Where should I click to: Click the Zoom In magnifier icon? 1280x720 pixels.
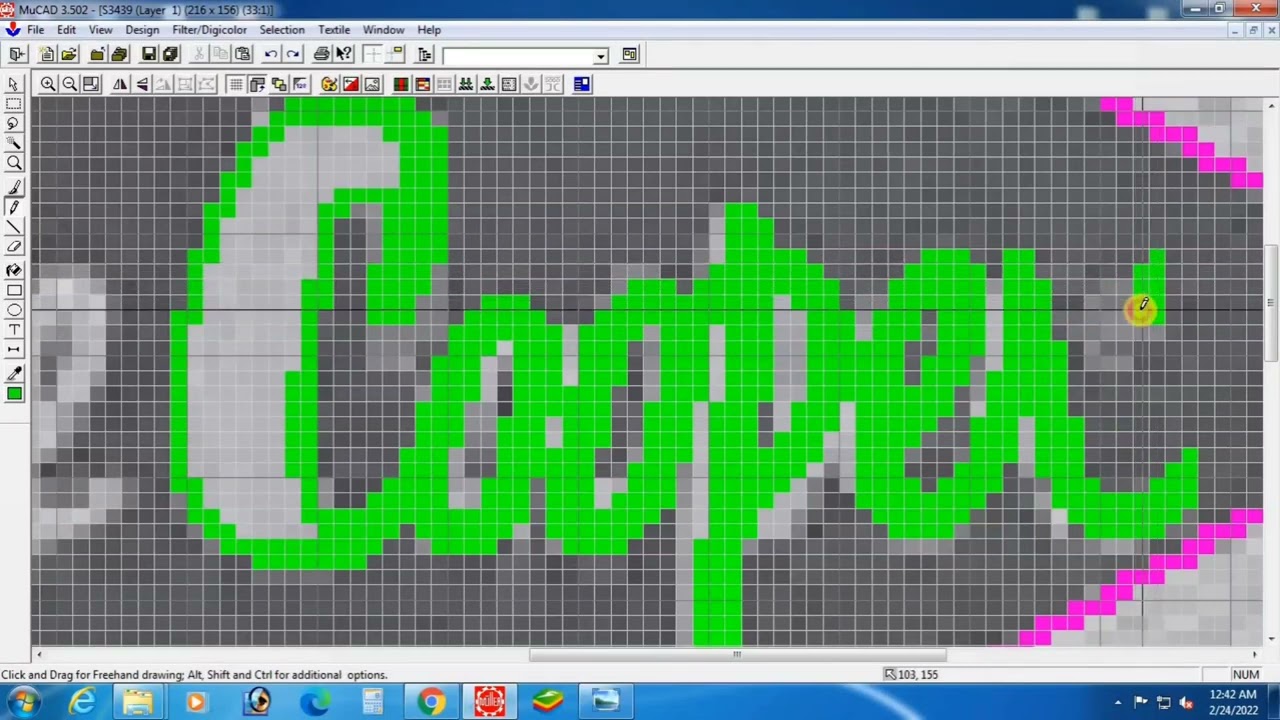[x=48, y=84]
